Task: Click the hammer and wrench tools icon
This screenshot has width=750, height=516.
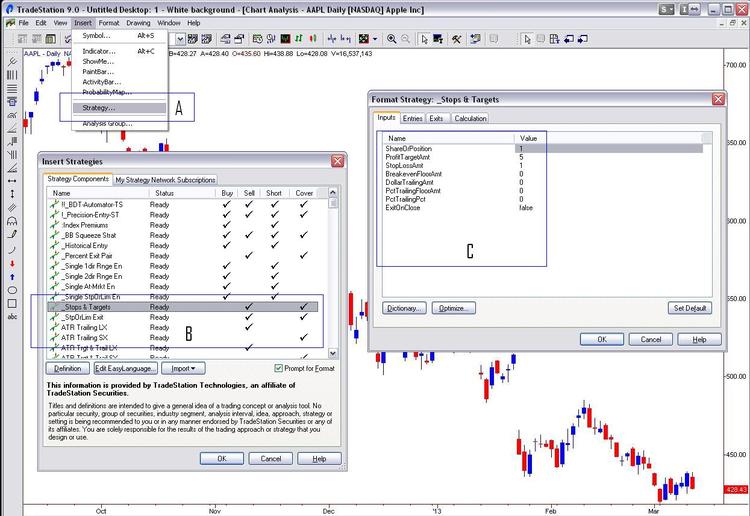Action: [456, 39]
